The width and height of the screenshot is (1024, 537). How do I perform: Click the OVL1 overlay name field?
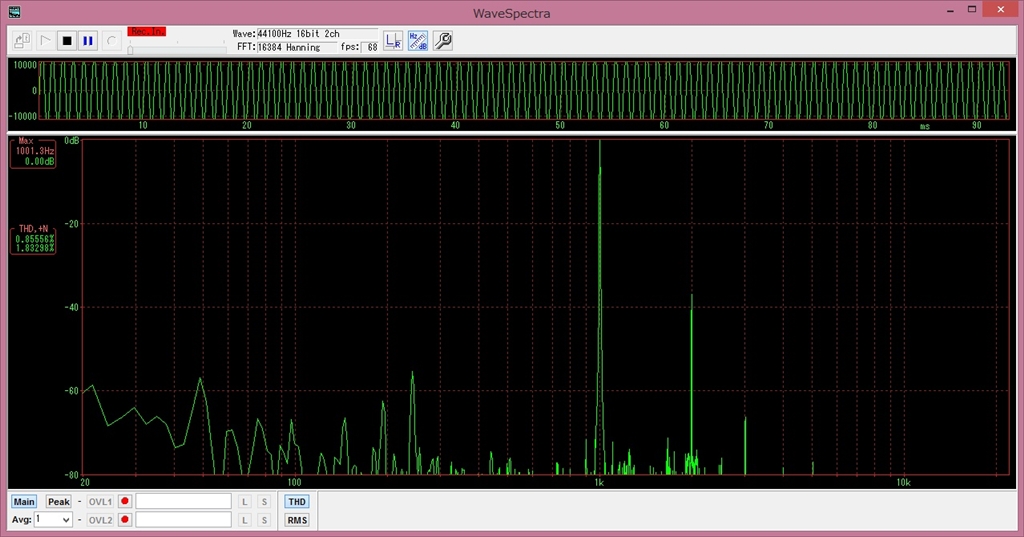pyautogui.click(x=184, y=502)
